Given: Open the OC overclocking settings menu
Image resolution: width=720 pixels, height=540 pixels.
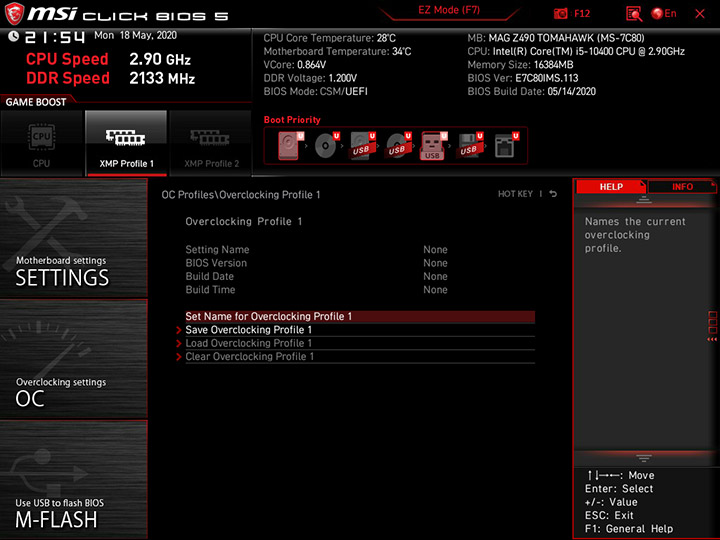Looking at the screenshot, I should tap(74, 359).
